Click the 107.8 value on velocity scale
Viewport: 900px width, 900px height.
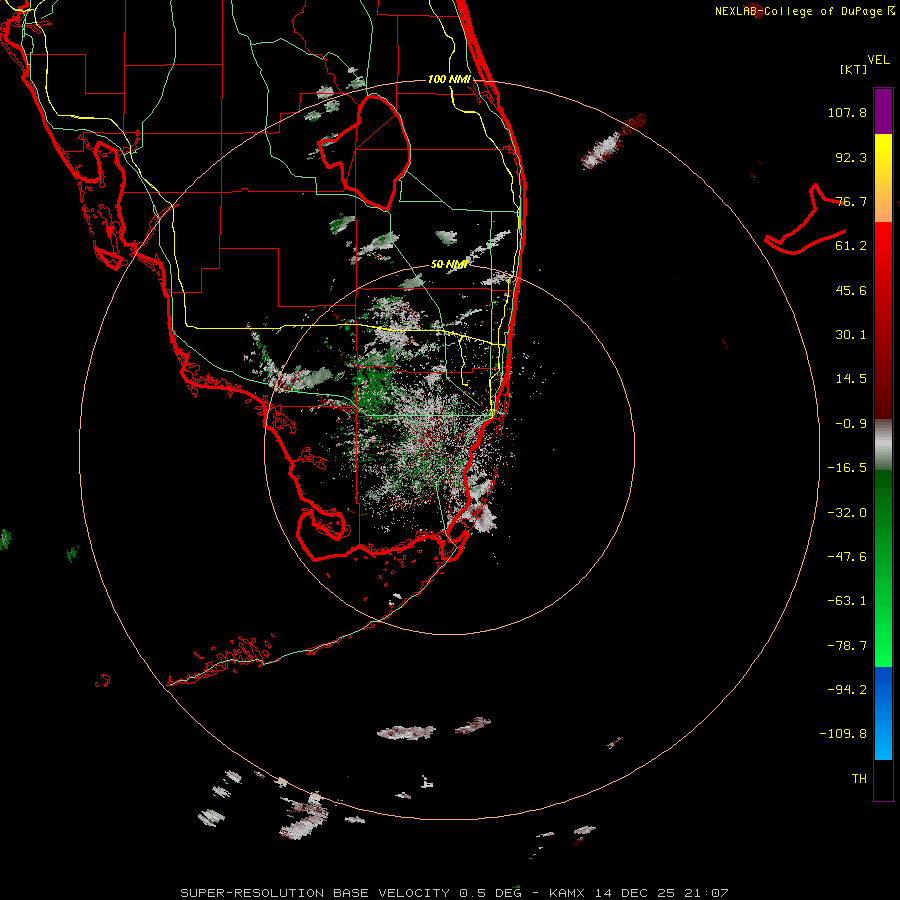[847, 112]
